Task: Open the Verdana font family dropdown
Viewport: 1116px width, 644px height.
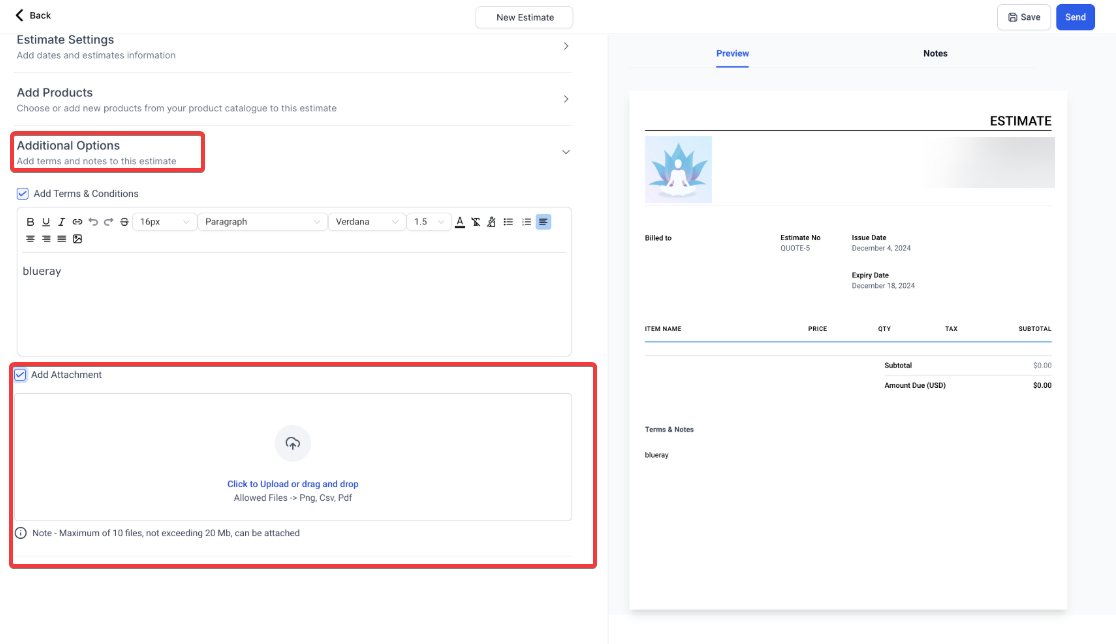Action: click(x=367, y=222)
